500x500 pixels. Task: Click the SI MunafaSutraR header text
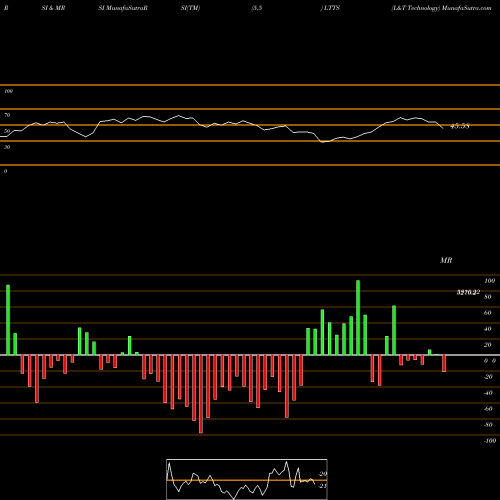tap(123, 8)
